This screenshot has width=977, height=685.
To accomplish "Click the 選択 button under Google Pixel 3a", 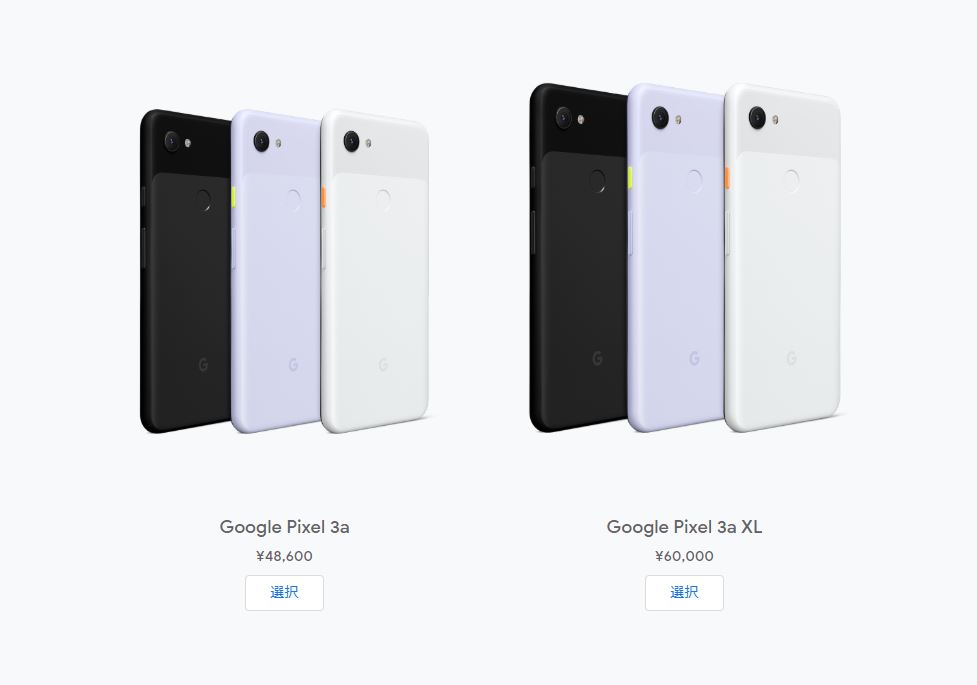I will pos(284,593).
